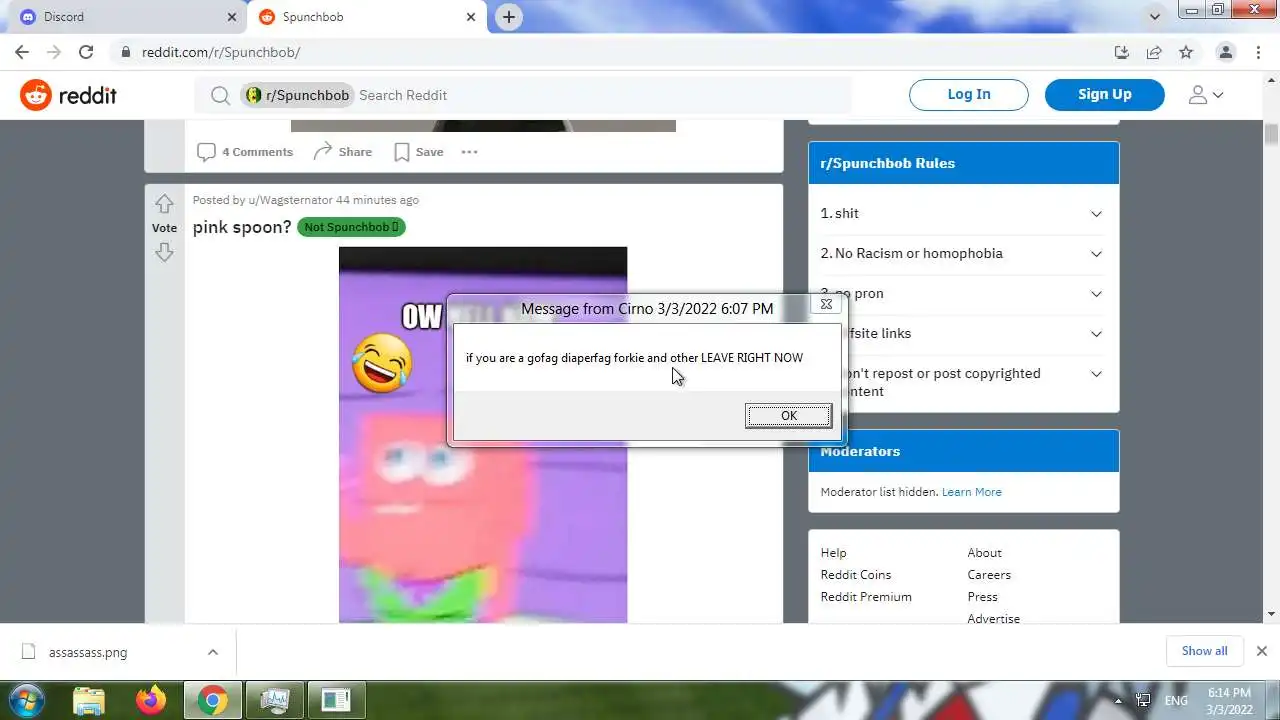Click OK in the Cirno message dialog
Viewport: 1280px width, 720px height.
[x=788, y=416]
